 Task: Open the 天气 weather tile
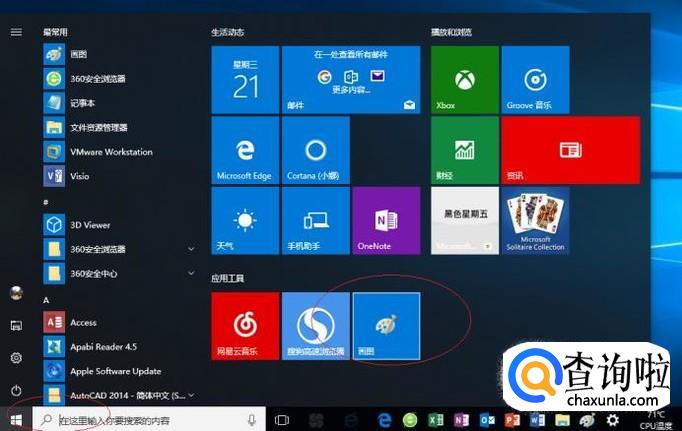245,221
